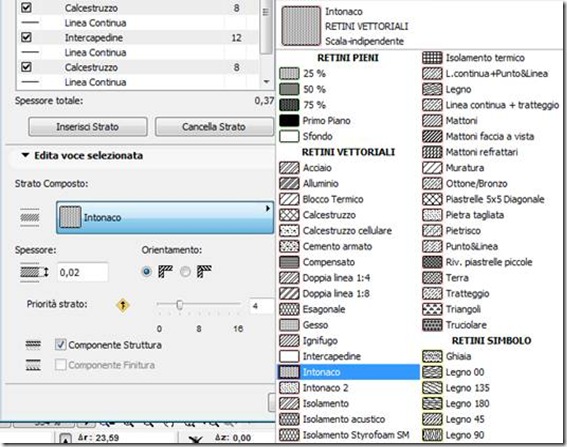Select the Alluminio hatch icon
Screen dimensions: 567x447
click(289, 183)
